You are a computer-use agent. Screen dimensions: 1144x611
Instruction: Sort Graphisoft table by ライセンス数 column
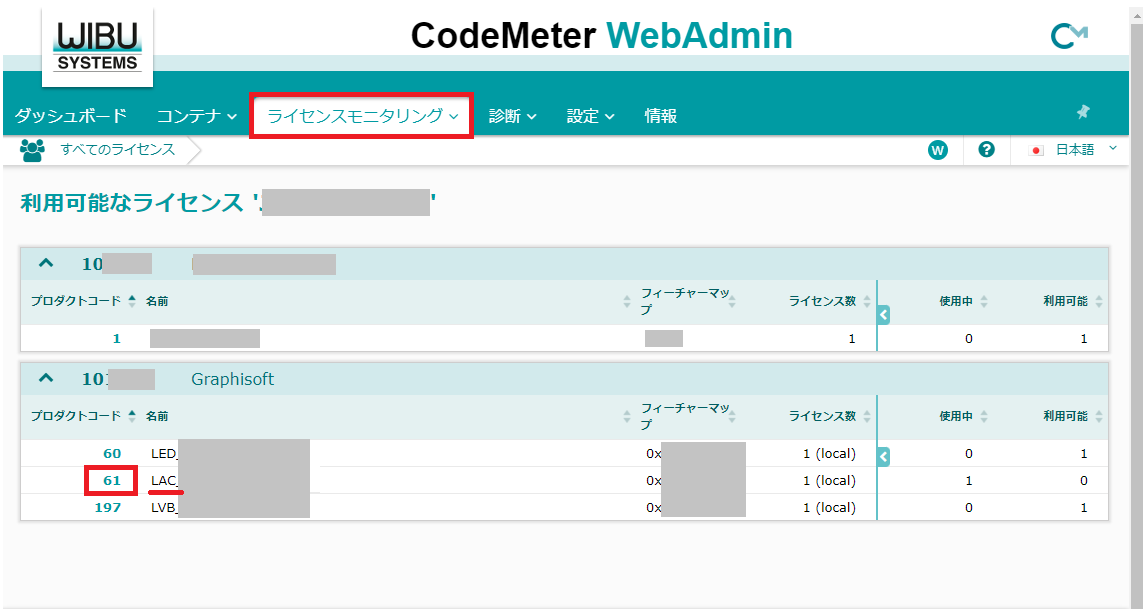coord(830,416)
